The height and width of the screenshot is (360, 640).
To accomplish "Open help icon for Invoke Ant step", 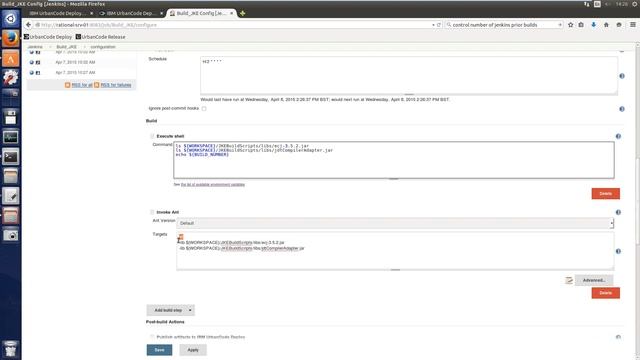I will (618, 212).
